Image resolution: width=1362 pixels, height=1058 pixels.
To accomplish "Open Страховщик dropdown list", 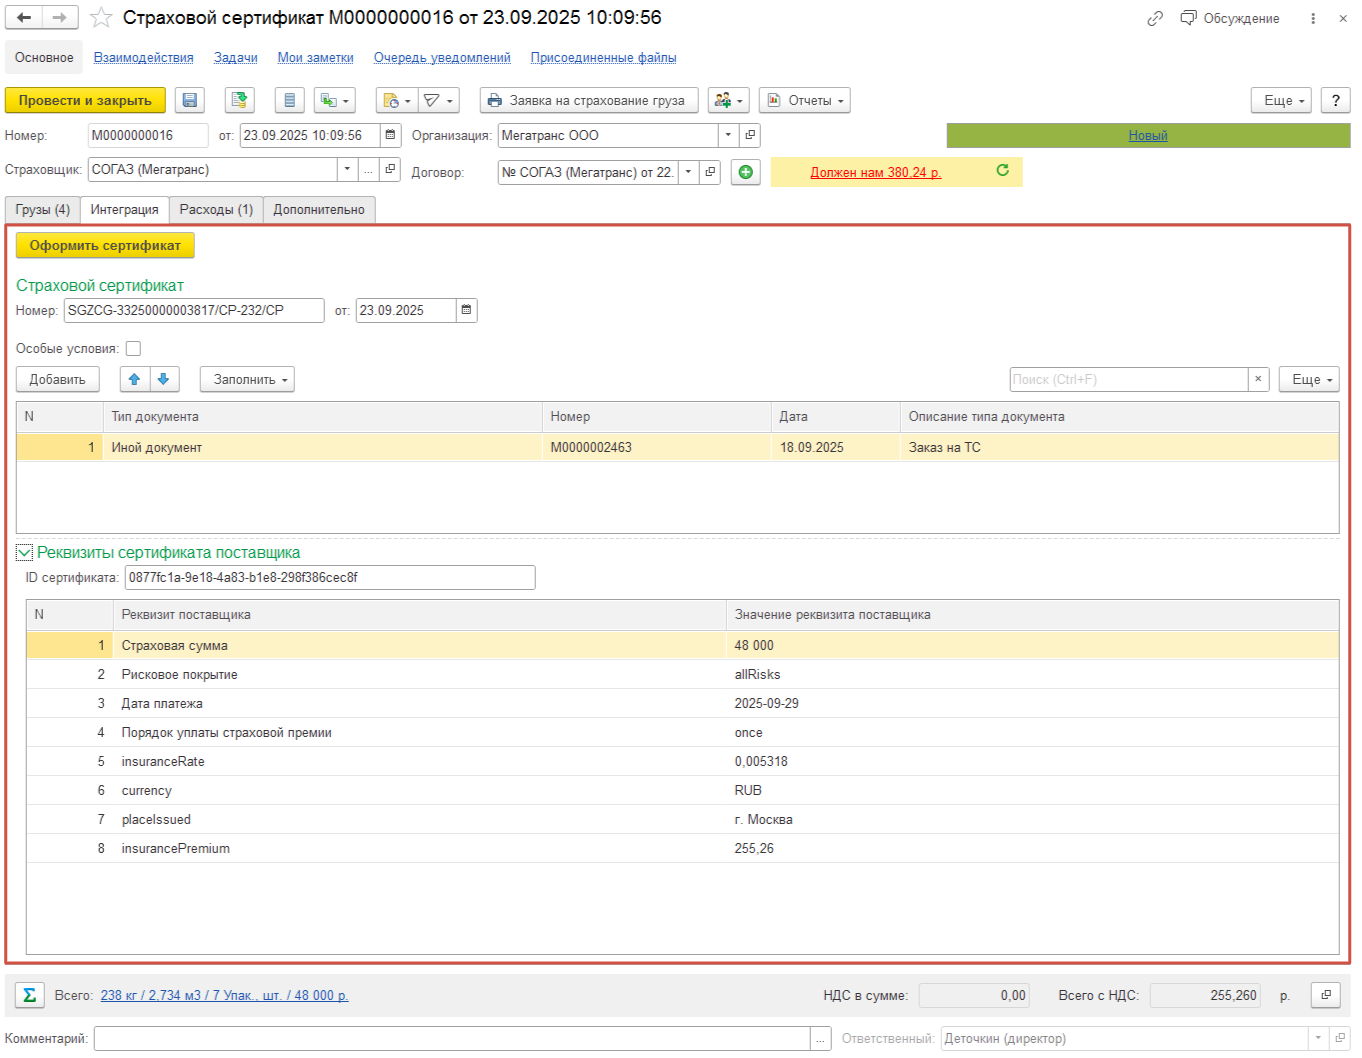I will pyautogui.click(x=347, y=169).
